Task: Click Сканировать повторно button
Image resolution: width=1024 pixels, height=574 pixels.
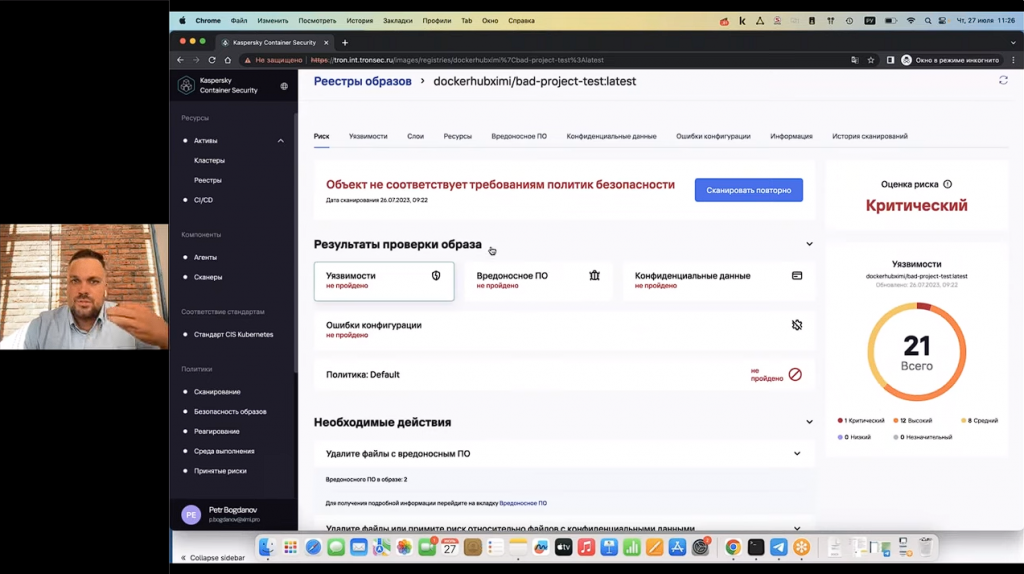Action: pos(748,190)
